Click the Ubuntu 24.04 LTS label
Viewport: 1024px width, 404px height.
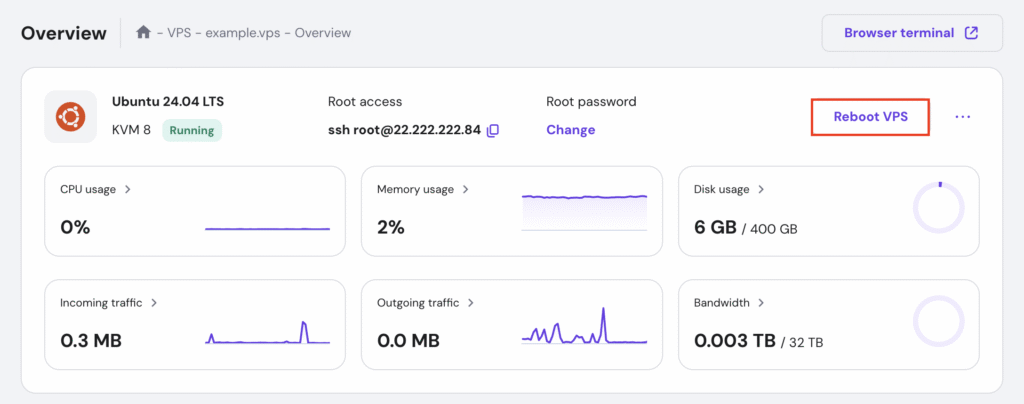point(168,101)
